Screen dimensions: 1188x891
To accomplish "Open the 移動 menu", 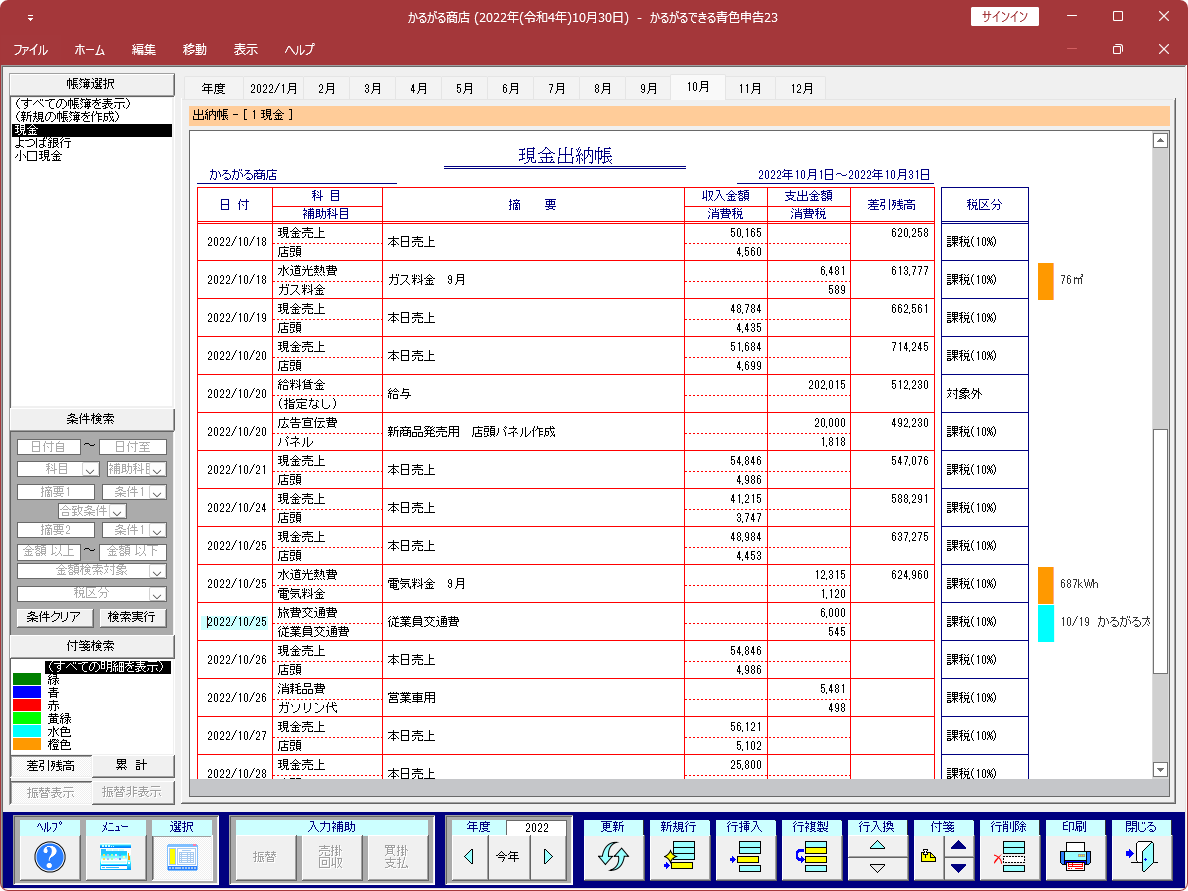I will click(x=195, y=50).
